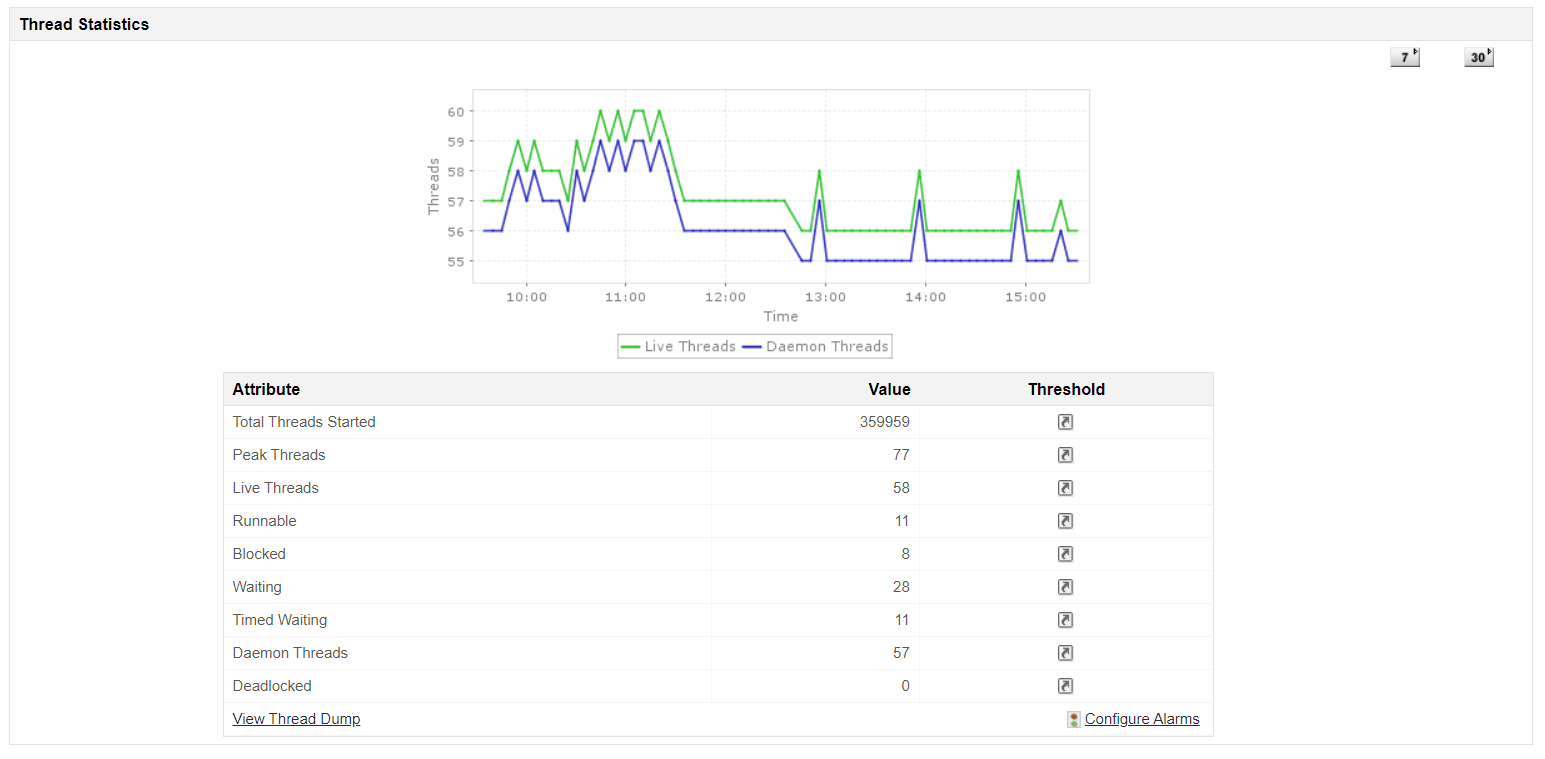Screen dimensions: 1545x759
Task: Configure threshold for Live Threads row
Action: pyautogui.click(x=1064, y=487)
